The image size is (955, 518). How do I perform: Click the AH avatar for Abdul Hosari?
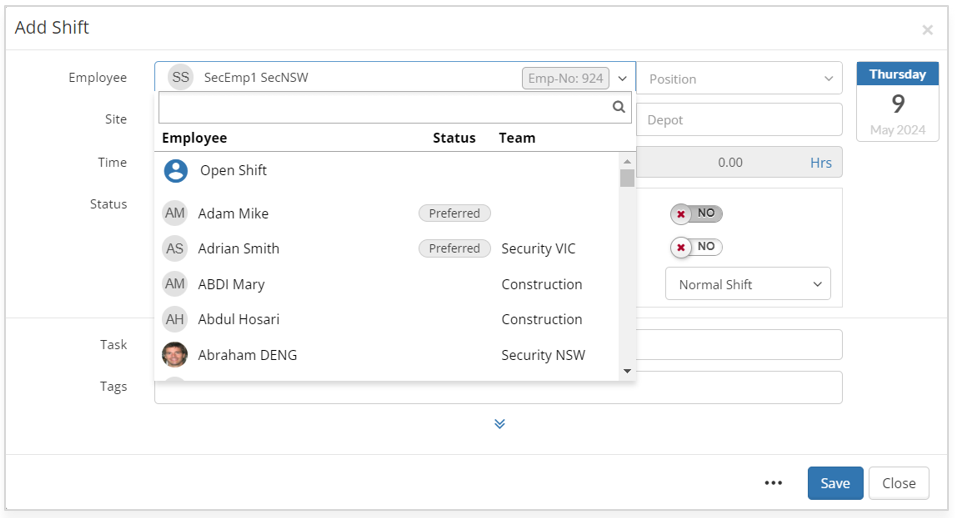[175, 320]
